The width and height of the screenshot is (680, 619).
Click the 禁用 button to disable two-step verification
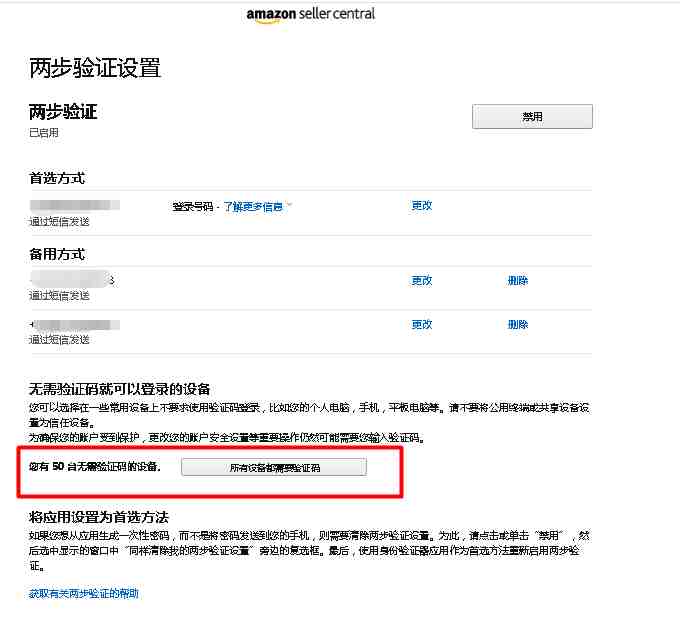[x=532, y=116]
